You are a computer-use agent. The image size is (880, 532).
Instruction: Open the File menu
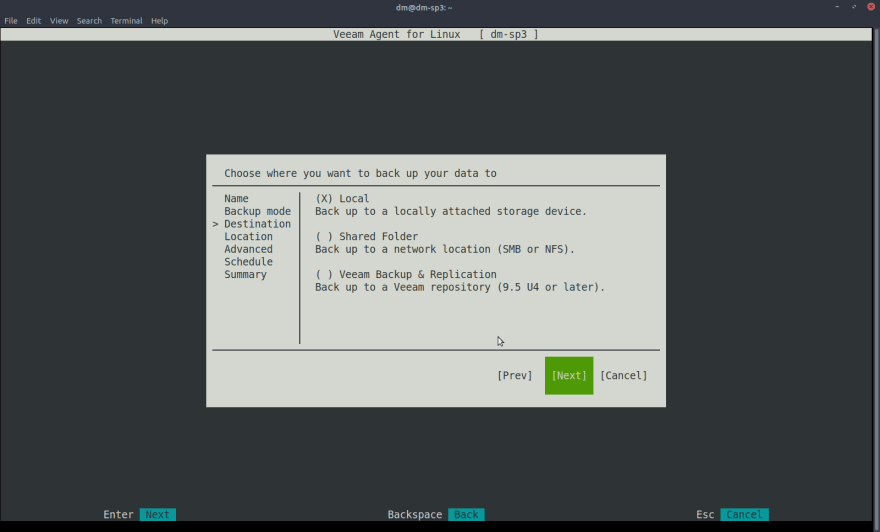tap(11, 21)
